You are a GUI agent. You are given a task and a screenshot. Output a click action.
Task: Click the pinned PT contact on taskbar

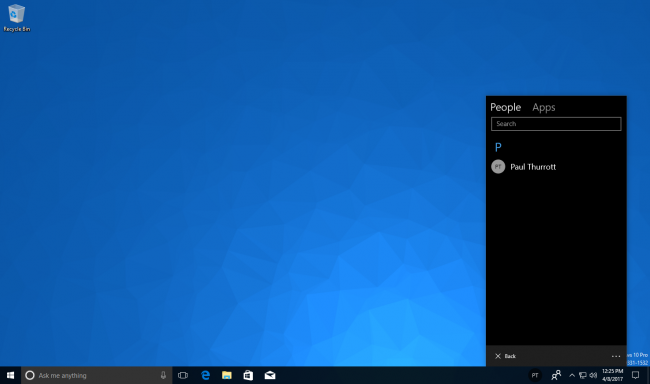click(x=535, y=376)
